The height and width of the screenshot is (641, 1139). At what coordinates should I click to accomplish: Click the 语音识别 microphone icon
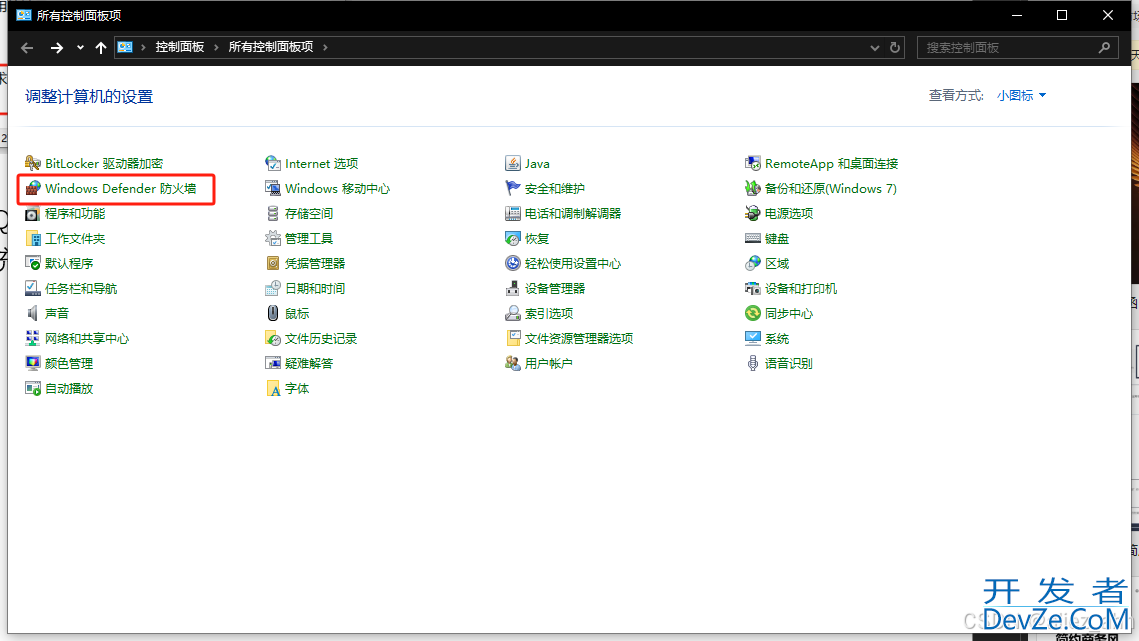(x=753, y=363)
